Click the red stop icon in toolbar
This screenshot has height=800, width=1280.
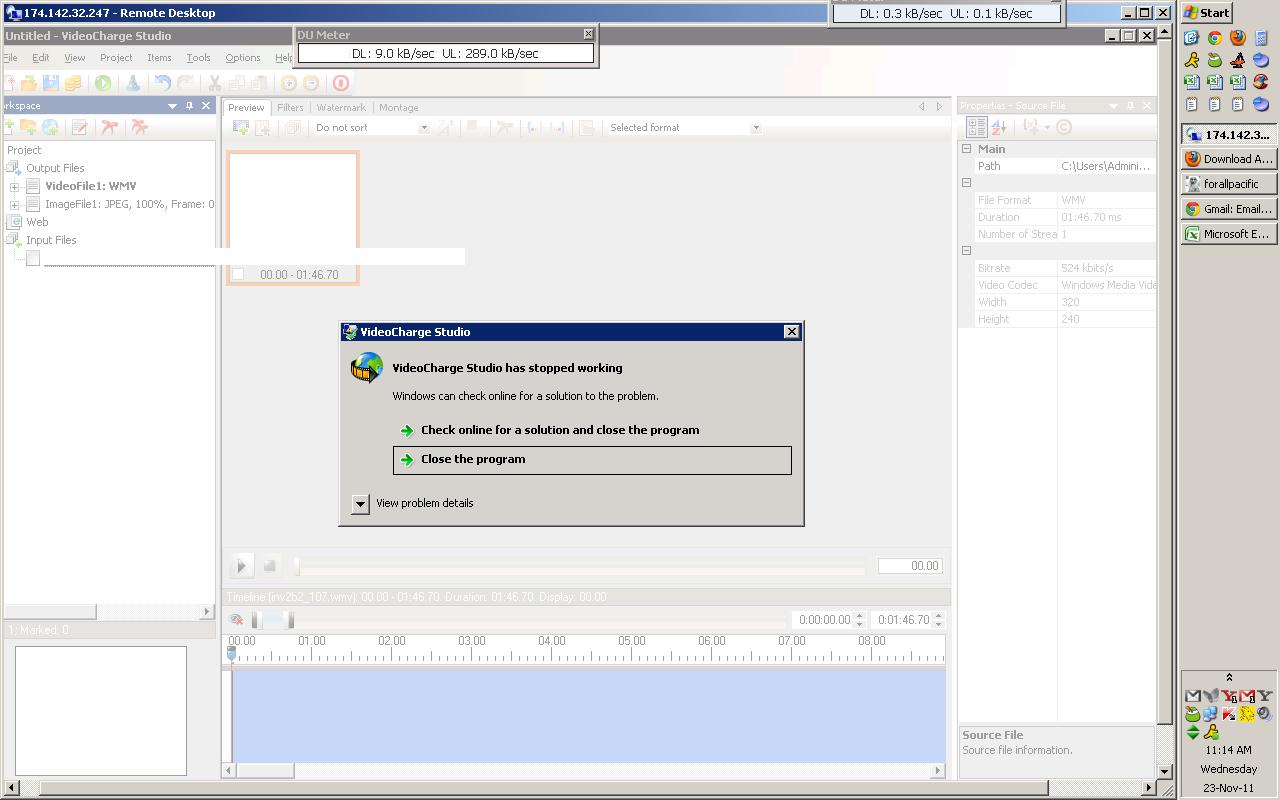pos(341,83)
